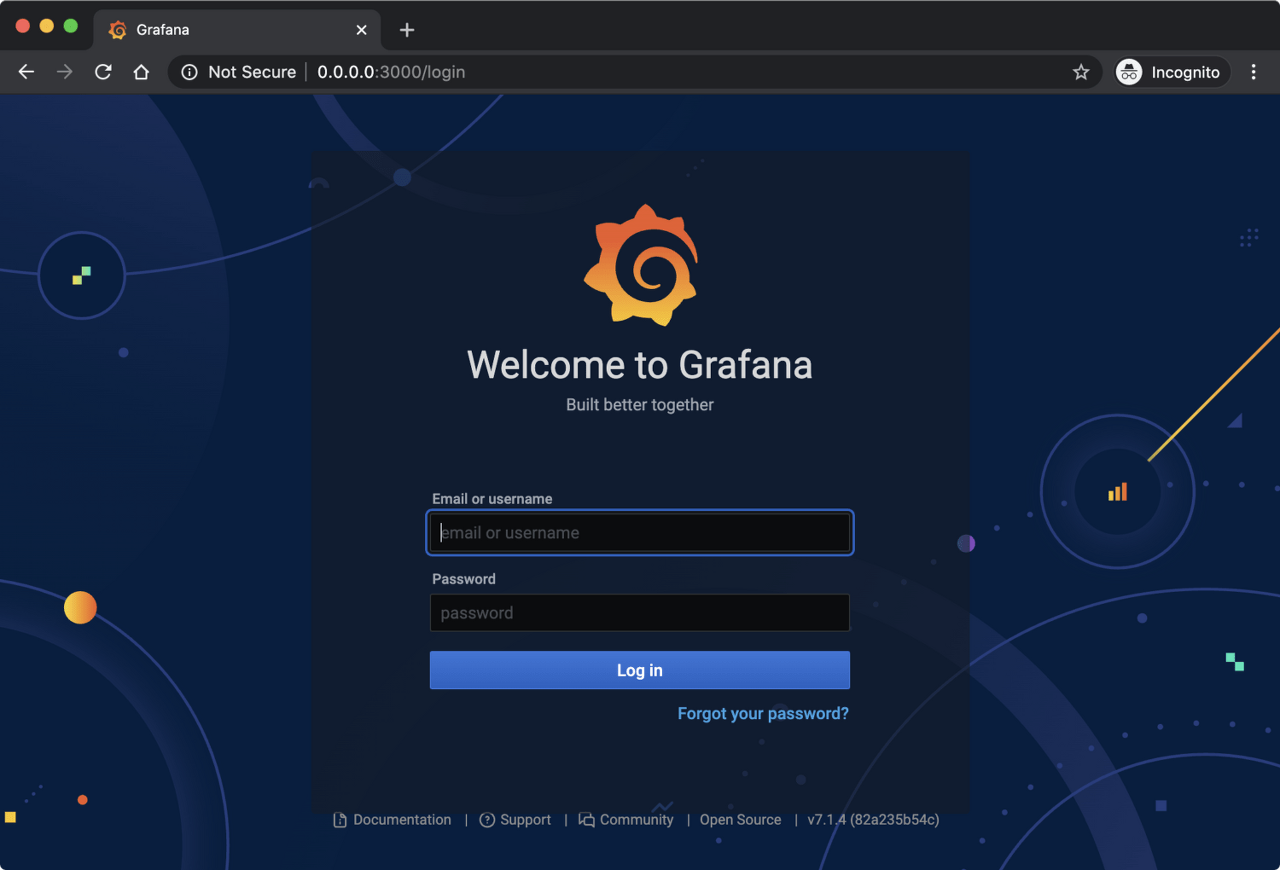Click the Built better together tagline
The height and width of the screenshot is (870, 1280).
click(x=640, y=405)
